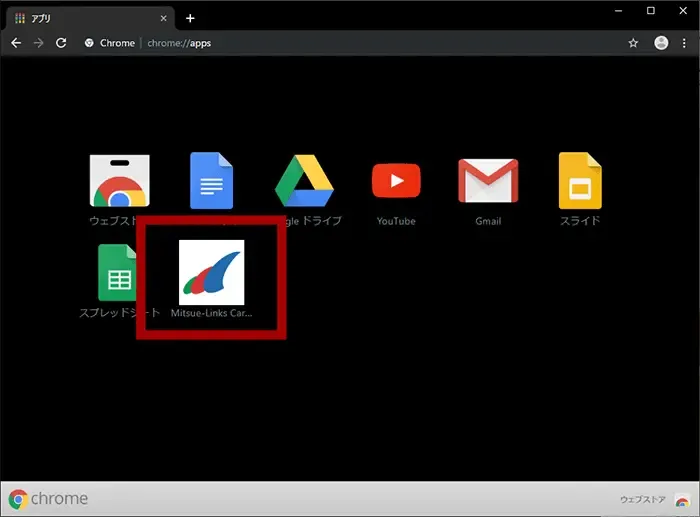Click the Gmail app label
700x517 pixels.
488,221
